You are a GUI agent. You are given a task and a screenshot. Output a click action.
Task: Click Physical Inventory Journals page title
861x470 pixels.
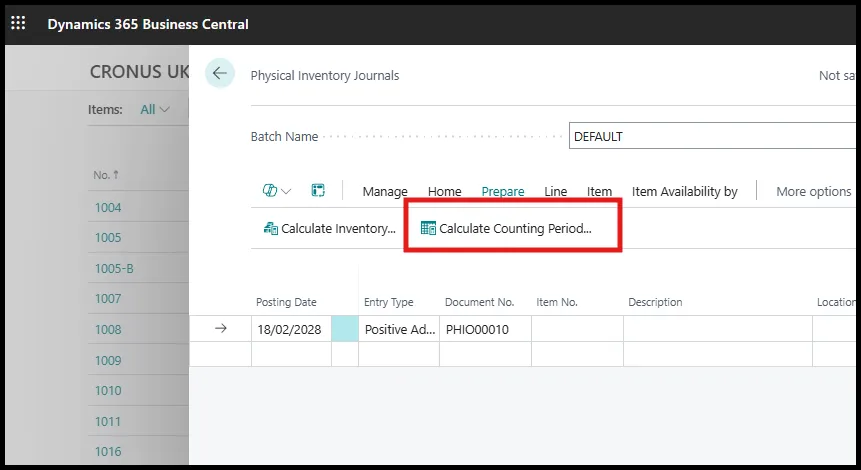[325, 76]
